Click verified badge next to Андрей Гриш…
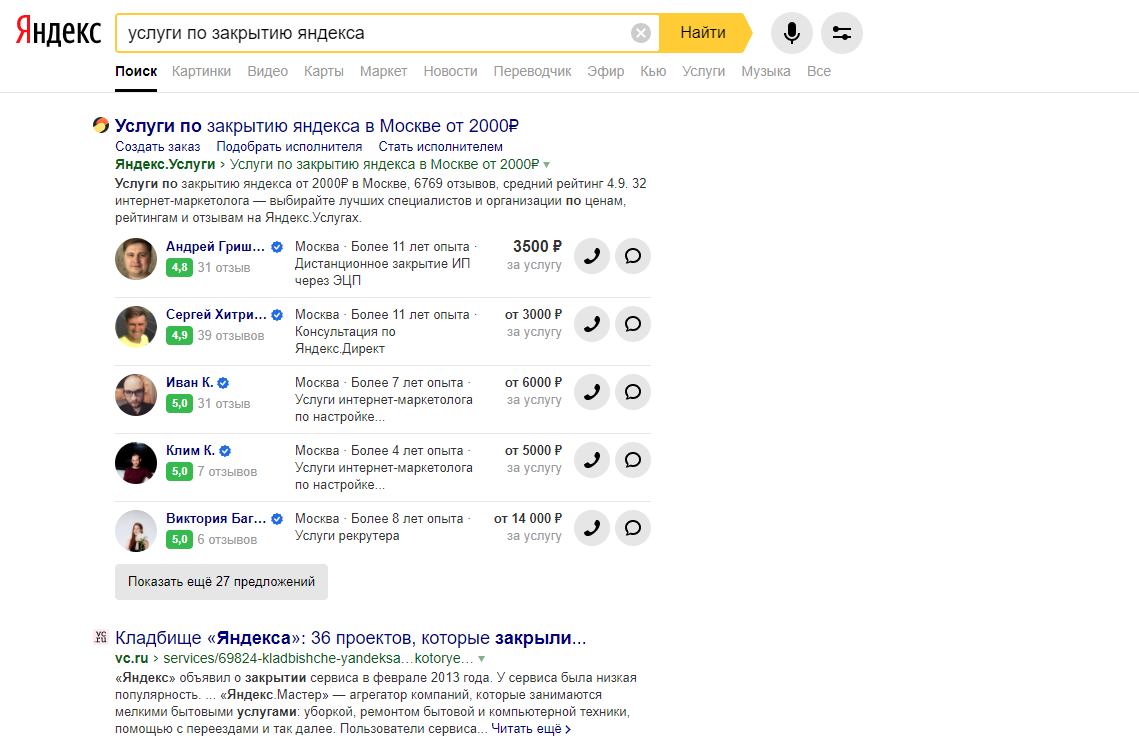Image resolution: width=1139 pixels, height=752 pixels. click(277, 247)
